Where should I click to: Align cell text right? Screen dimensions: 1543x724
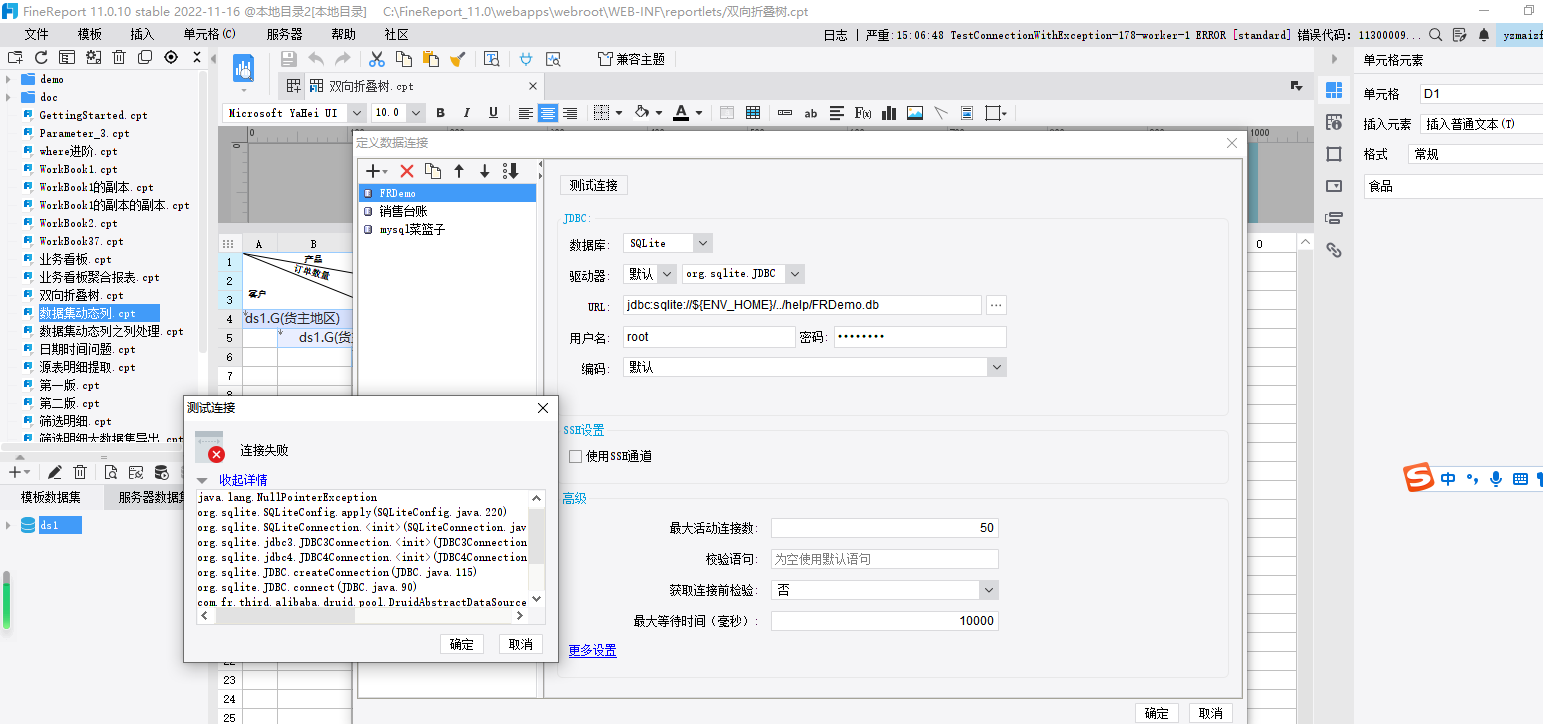[570, 113]
